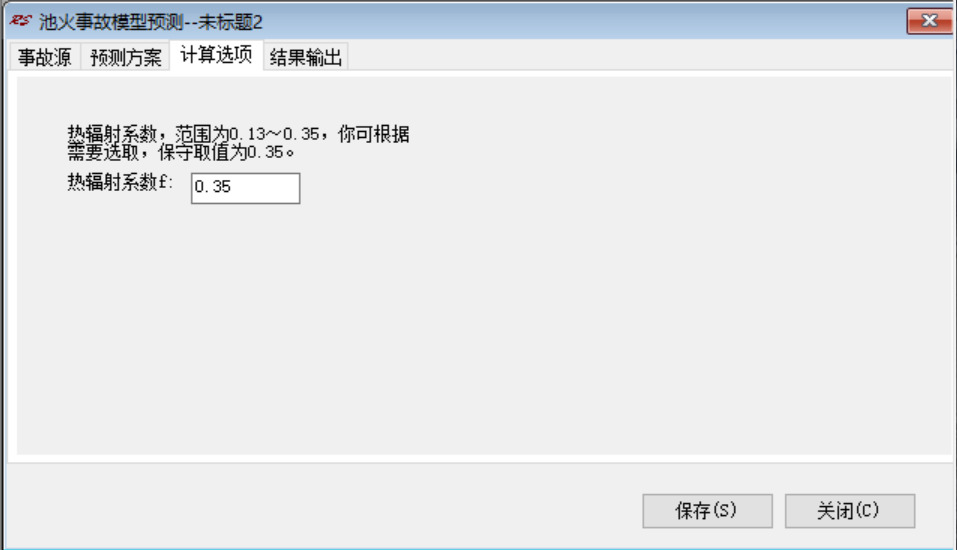Focus the 热辐射系数f input field
Image resolution: width=957 pixels, height=550 pixels.
245,188
